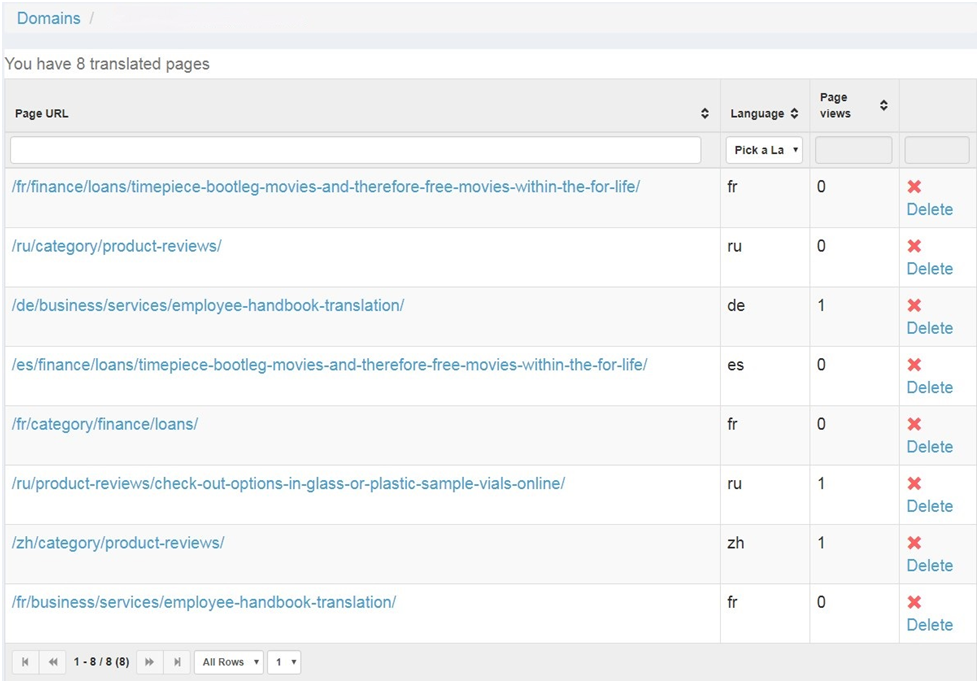Click red X icon for zh product-reviews row
Image resolution: width=979 pixels, height=683 pixels.
(x=914, y=543)
